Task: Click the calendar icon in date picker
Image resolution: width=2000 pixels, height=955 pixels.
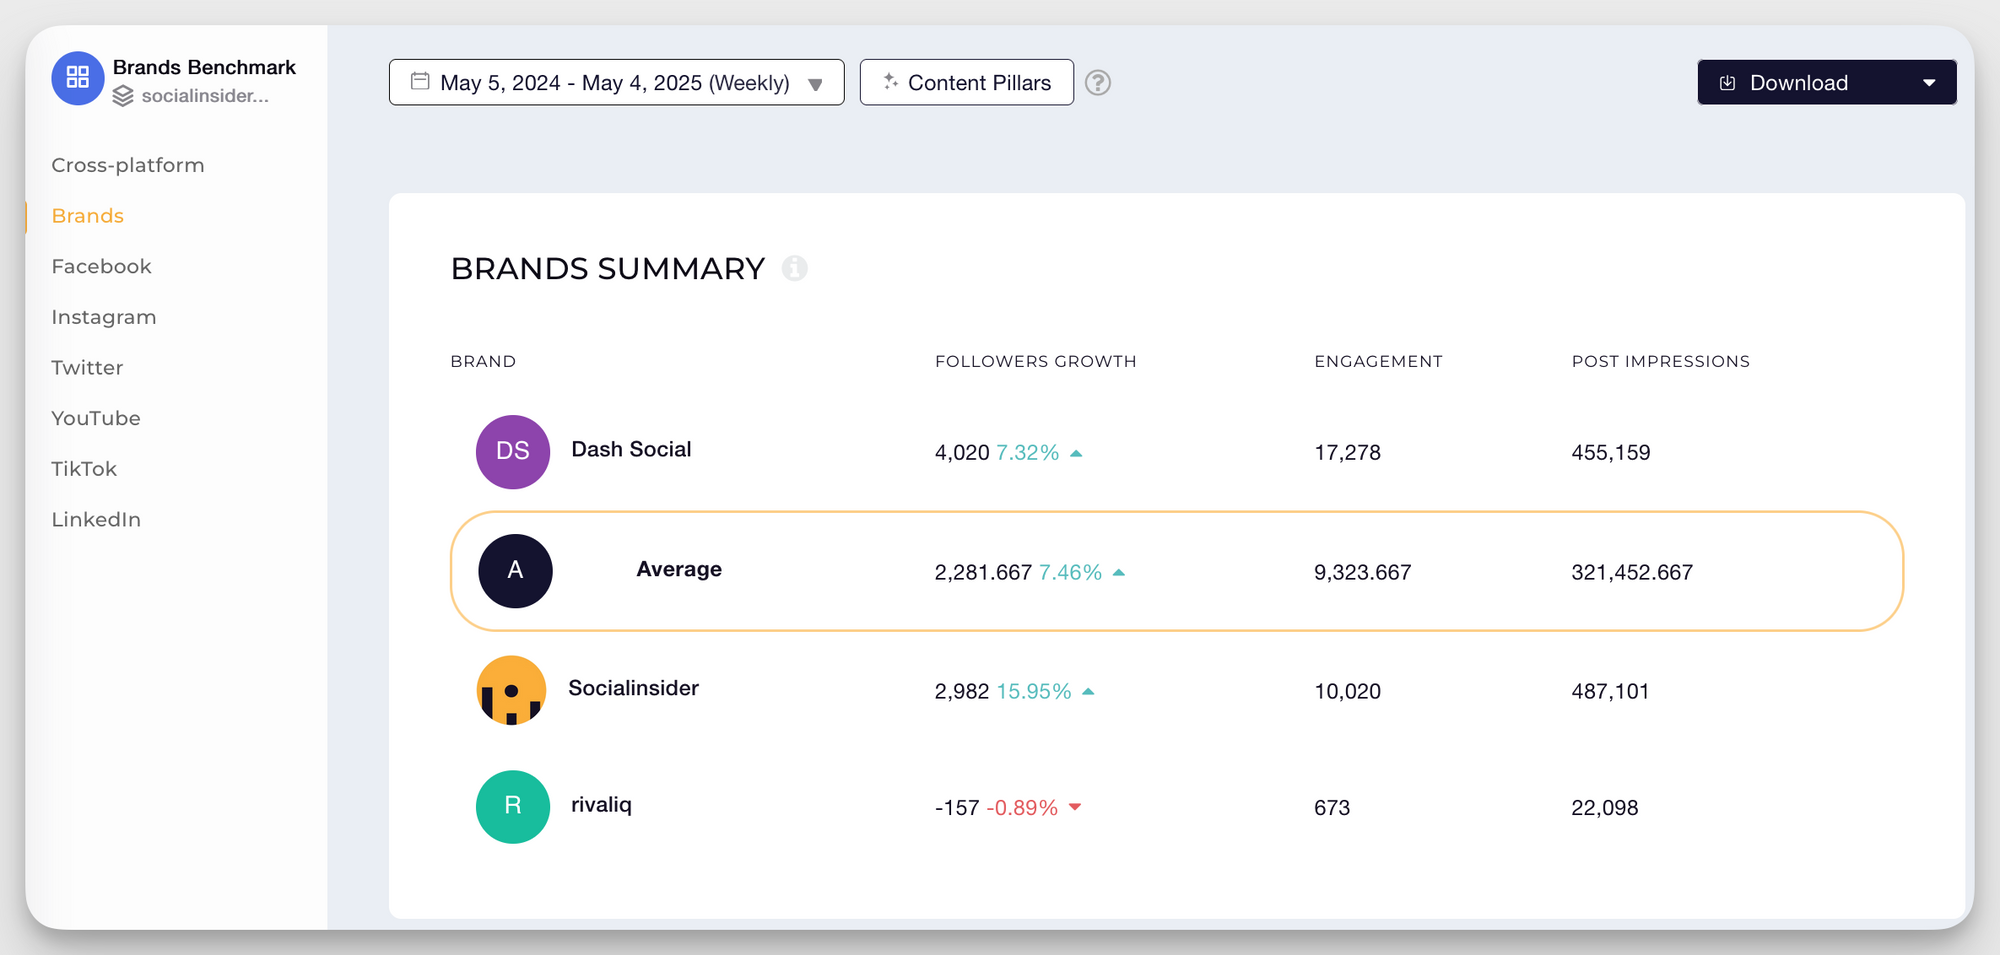Action: 420,81
